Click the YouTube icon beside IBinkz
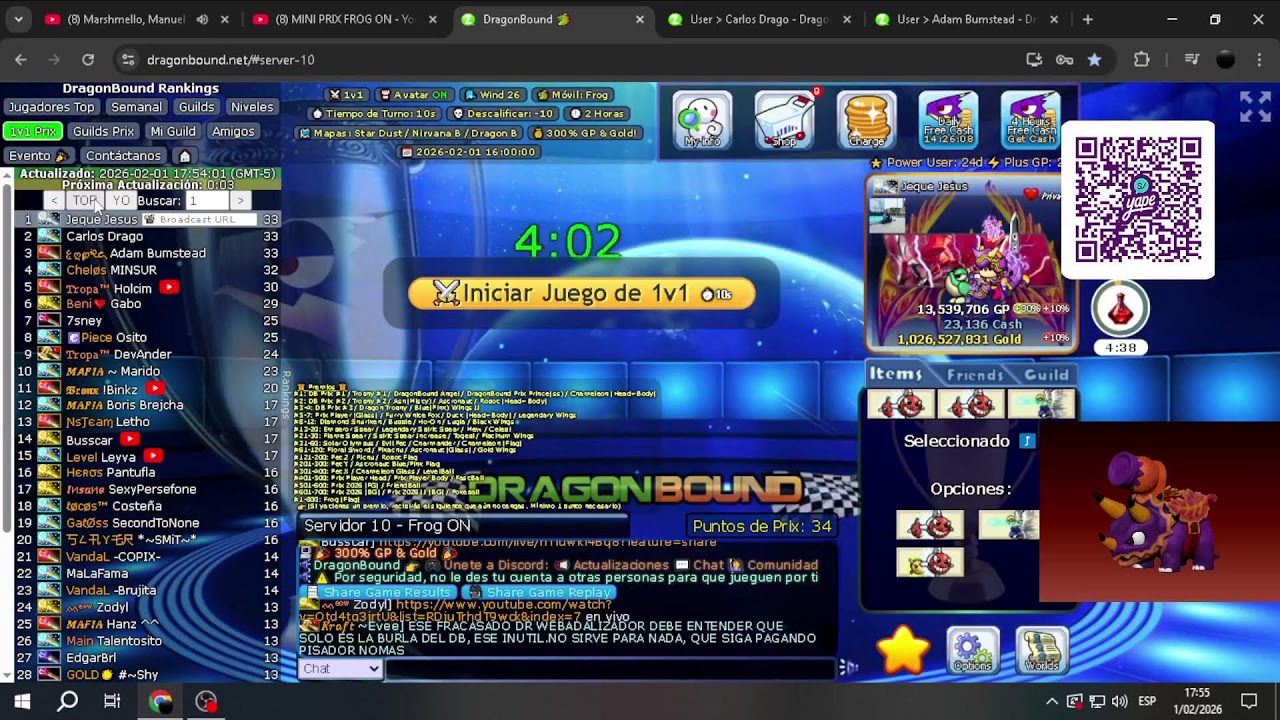This screenshot has height=720, width=1280. pyautogui.click(x=154, y=388)
